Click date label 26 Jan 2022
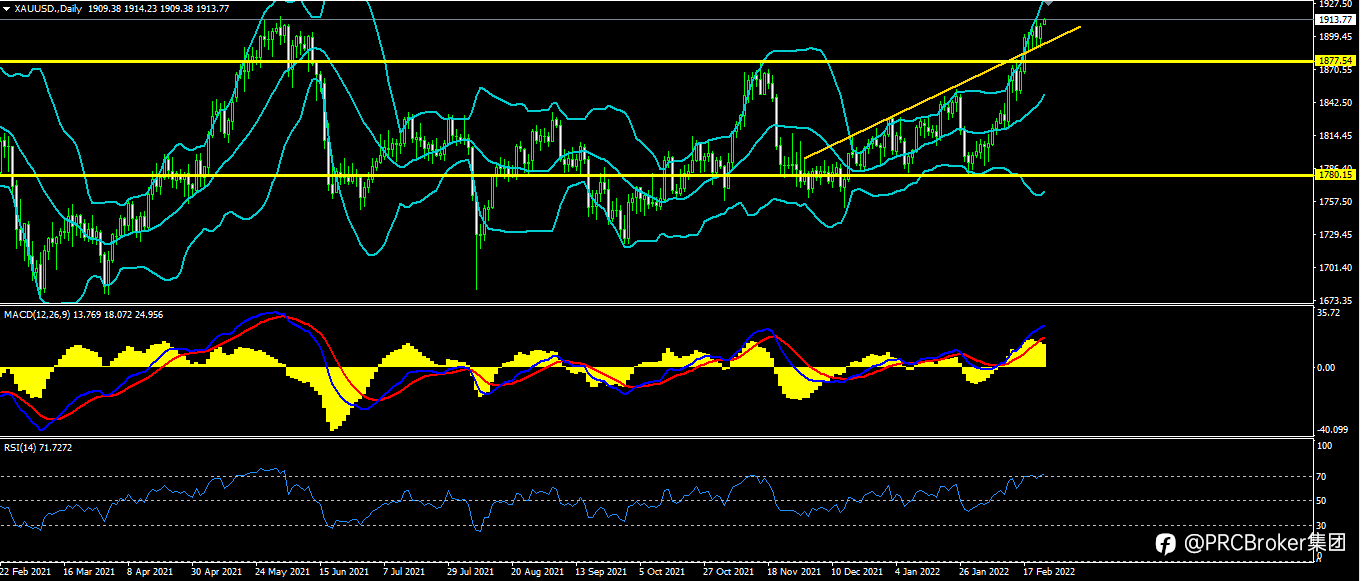 [x=985, y=572]
